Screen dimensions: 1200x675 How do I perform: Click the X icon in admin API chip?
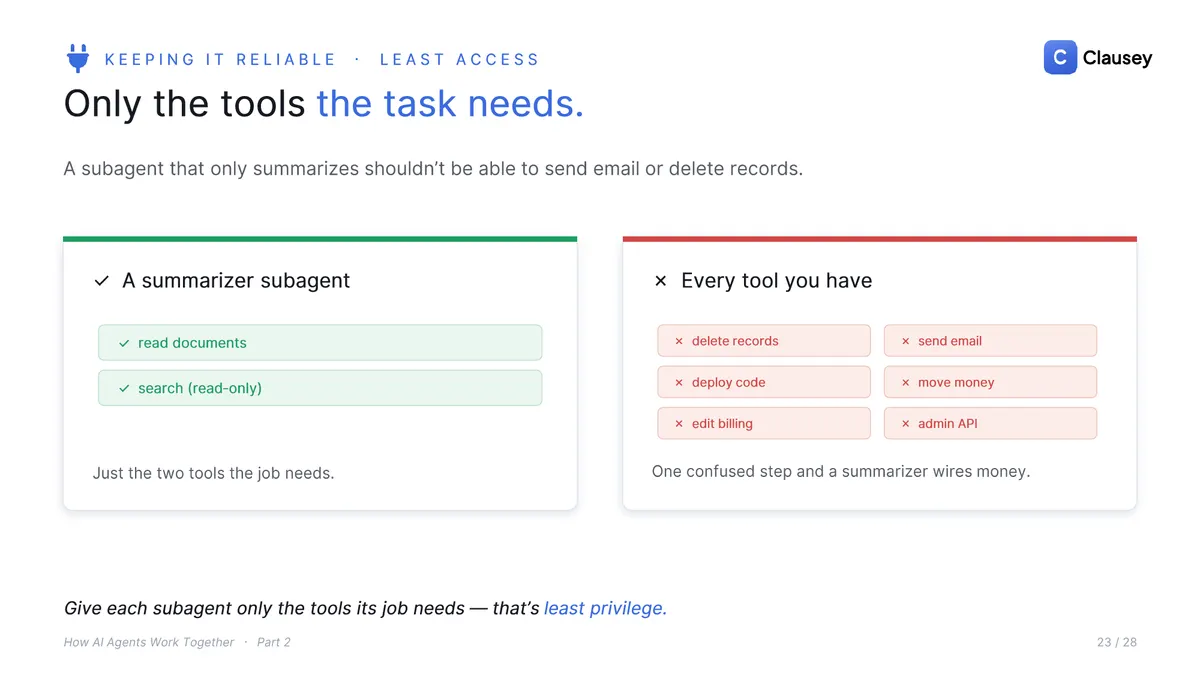pyautogui.click(x=906, y=424)
